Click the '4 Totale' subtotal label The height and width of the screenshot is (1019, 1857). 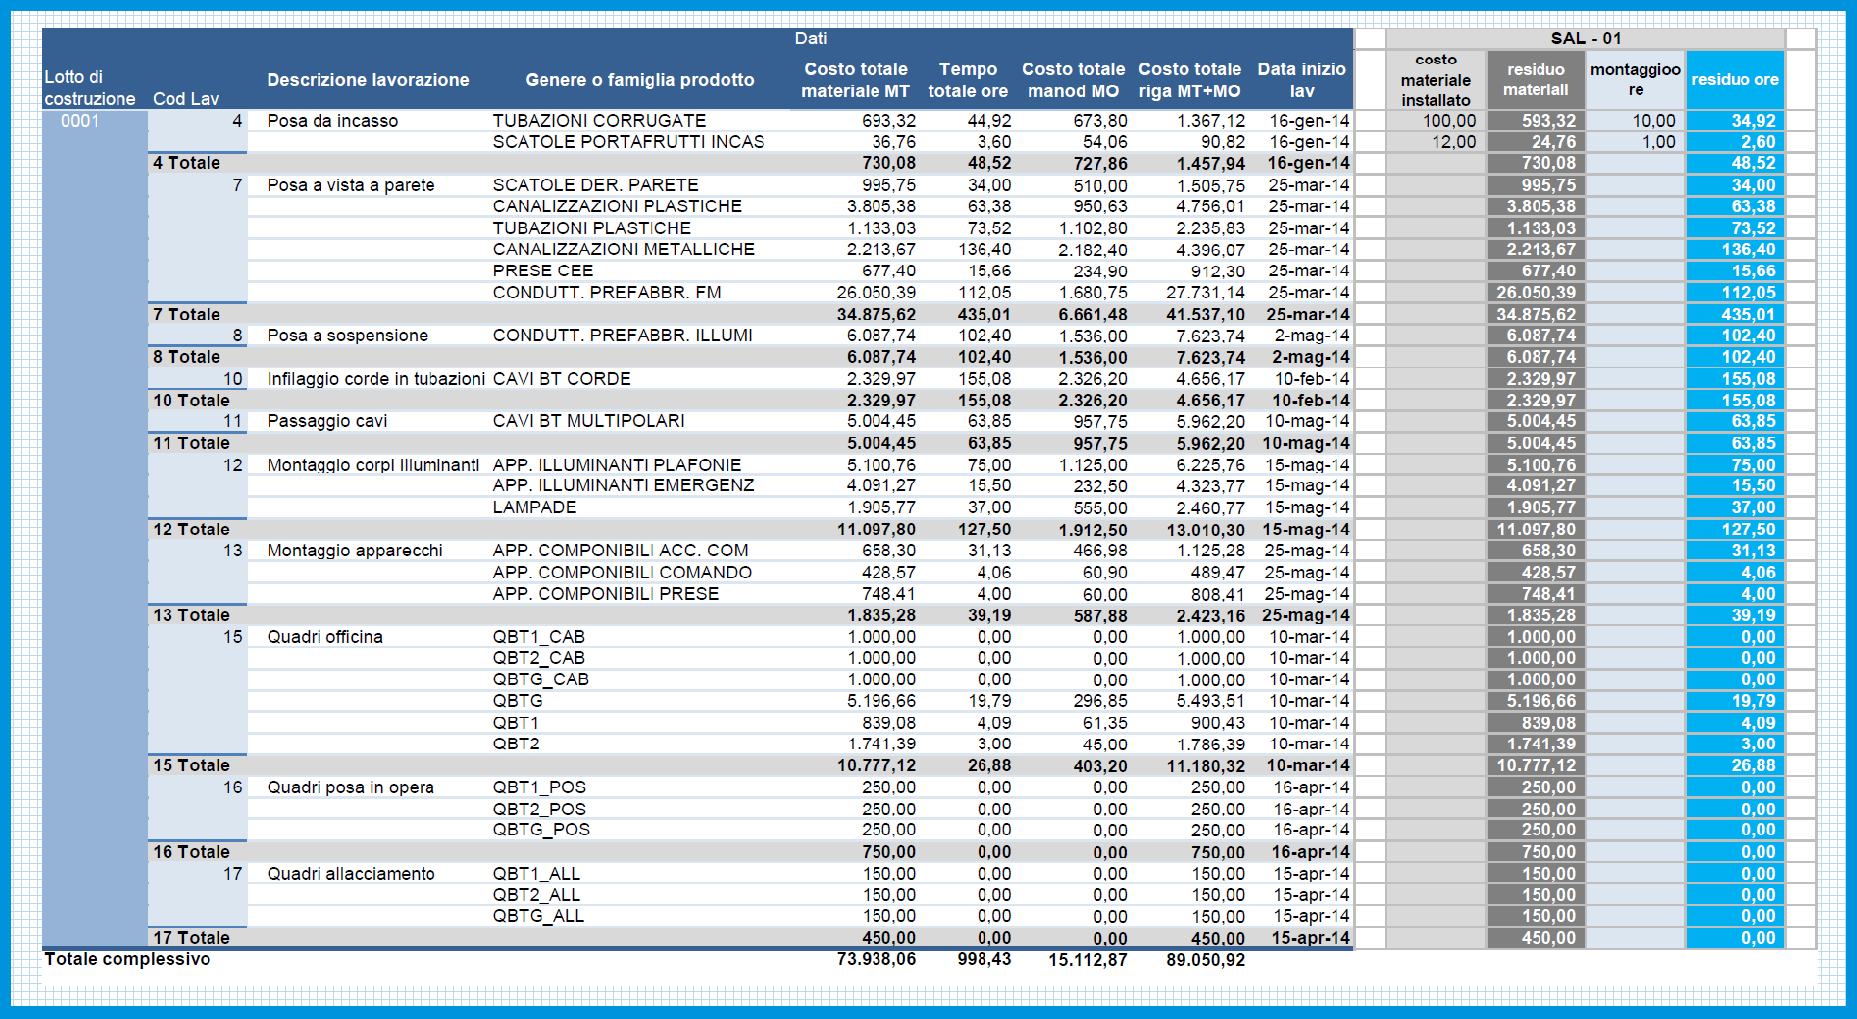coord(186,163)
